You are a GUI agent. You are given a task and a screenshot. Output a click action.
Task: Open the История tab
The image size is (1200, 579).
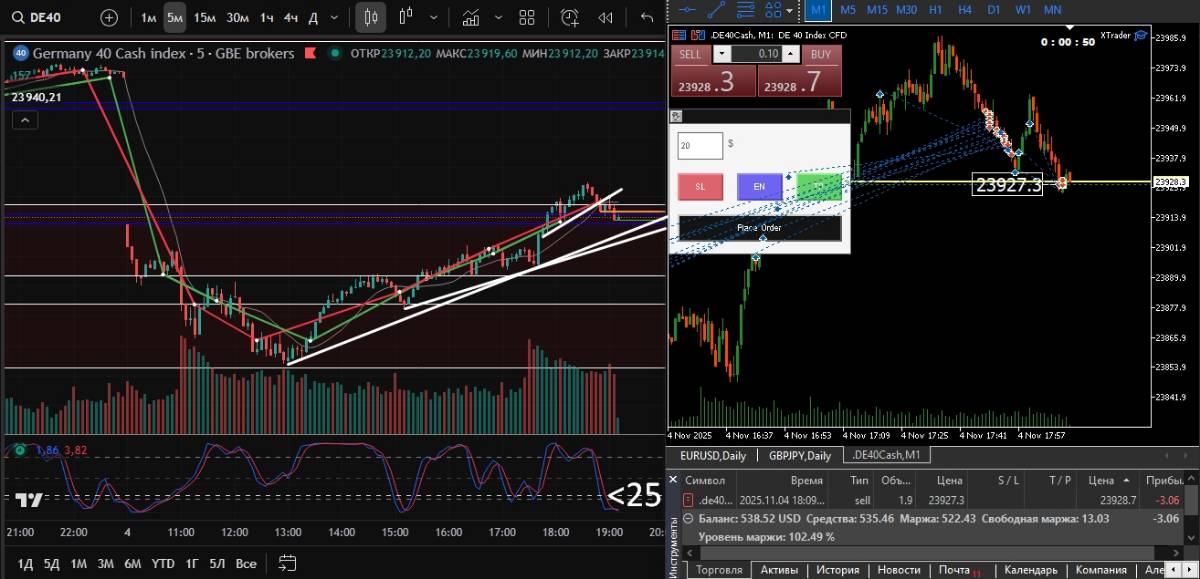(837, 570)
